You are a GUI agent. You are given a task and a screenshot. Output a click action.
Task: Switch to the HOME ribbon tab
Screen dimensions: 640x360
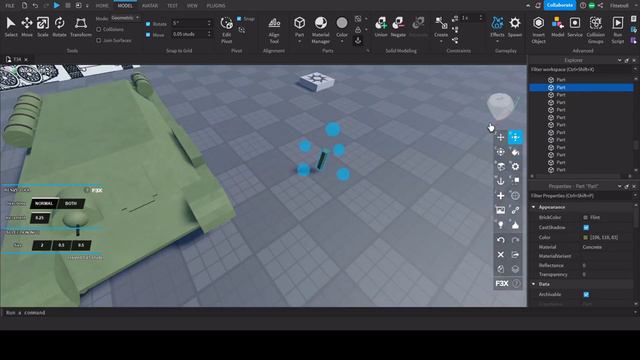point(102,6)
